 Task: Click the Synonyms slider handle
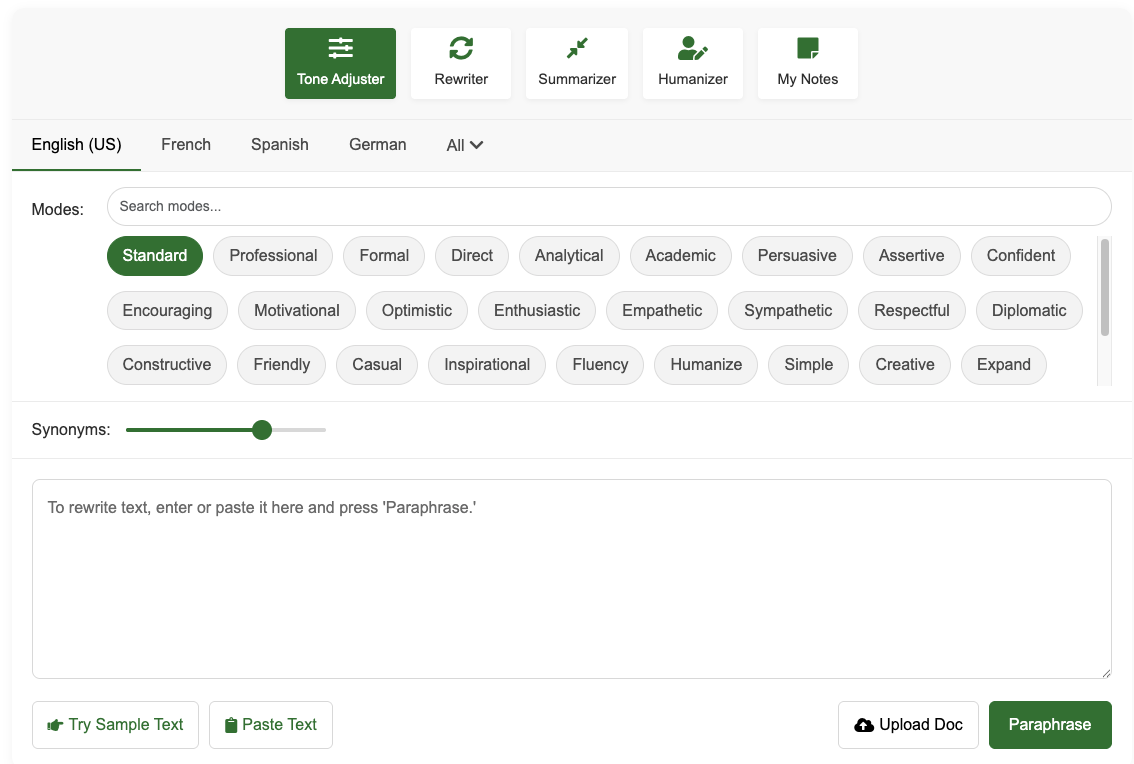point(262,430)
